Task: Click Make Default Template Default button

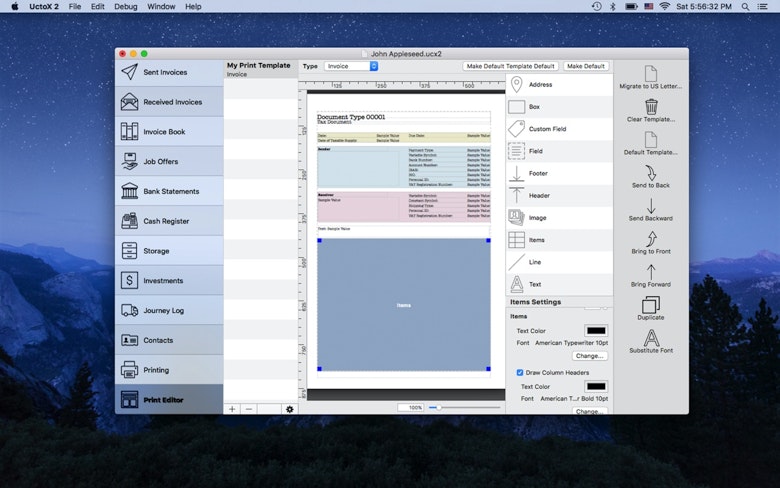Action: [x=510, y=66]
